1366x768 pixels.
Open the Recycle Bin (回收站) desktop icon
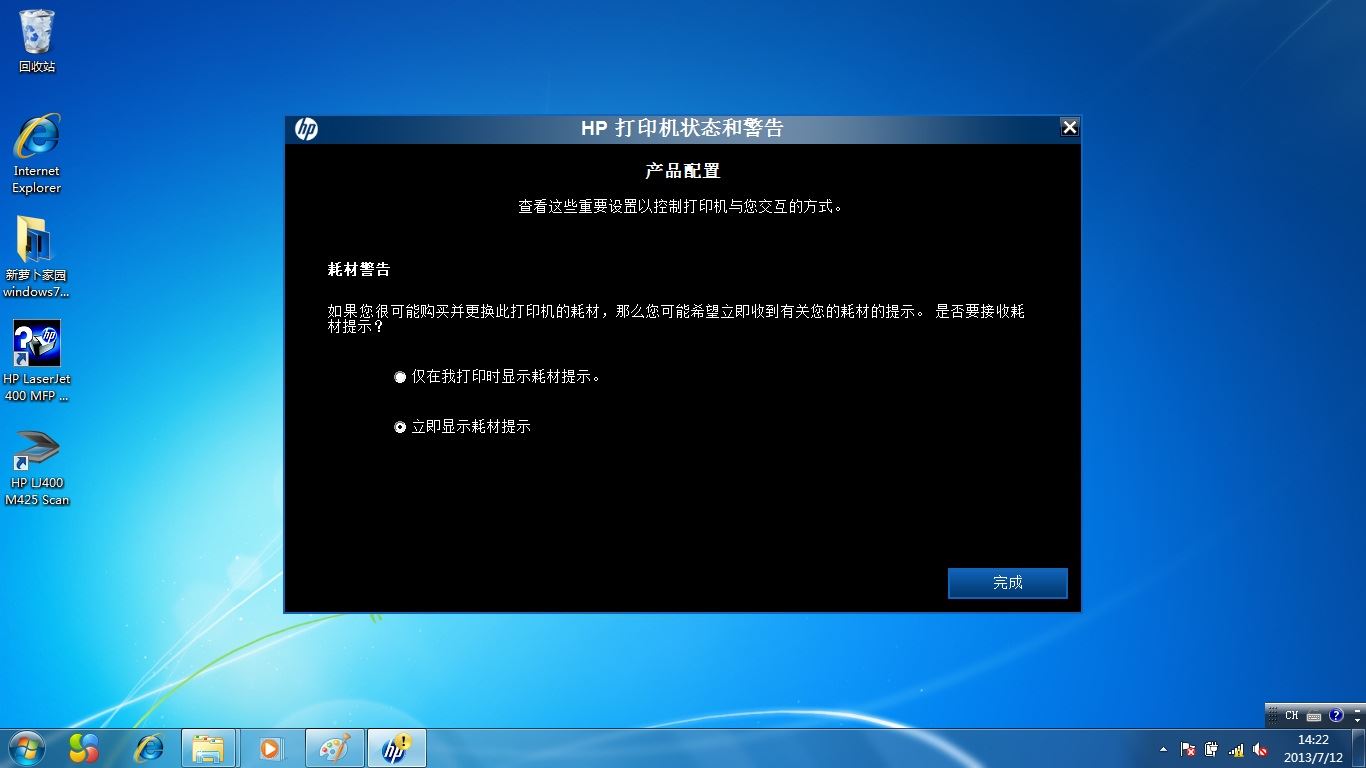37,41
